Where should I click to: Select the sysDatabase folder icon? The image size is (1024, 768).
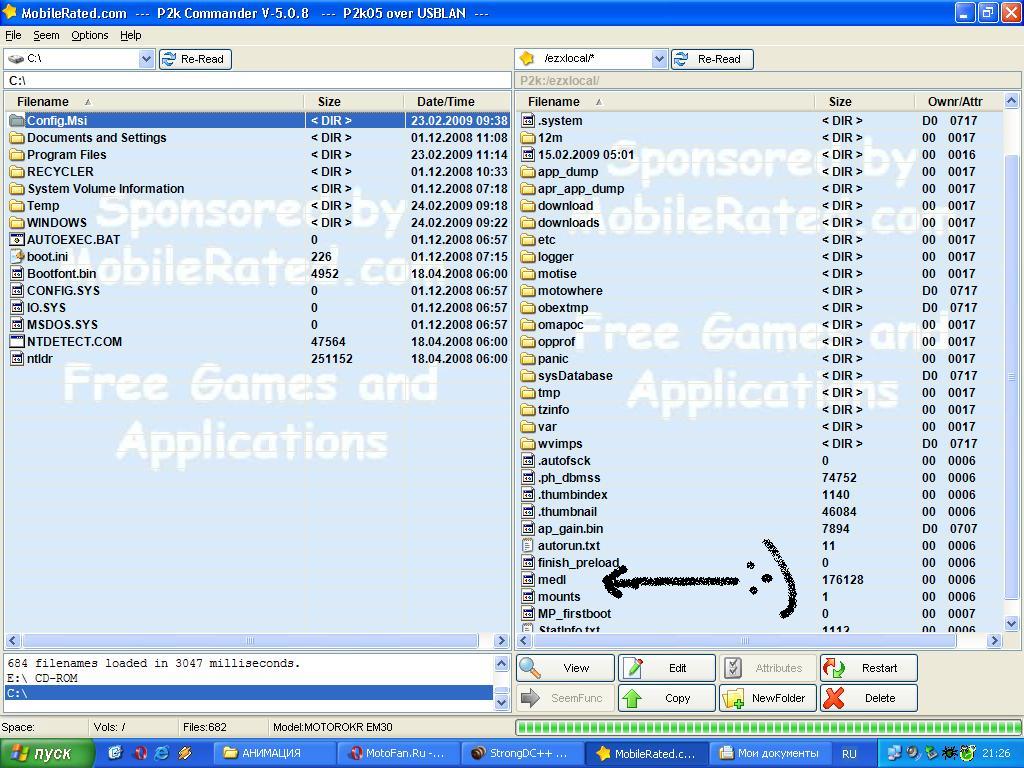click(x=528, y=376)
